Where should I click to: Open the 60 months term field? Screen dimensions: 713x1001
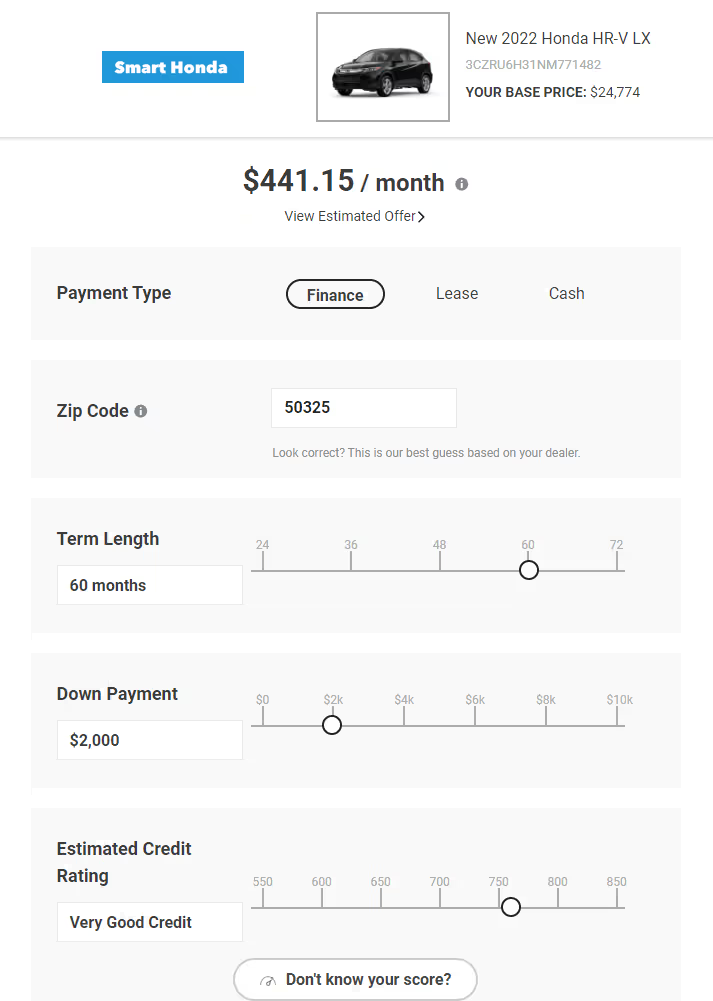point(150,585)
